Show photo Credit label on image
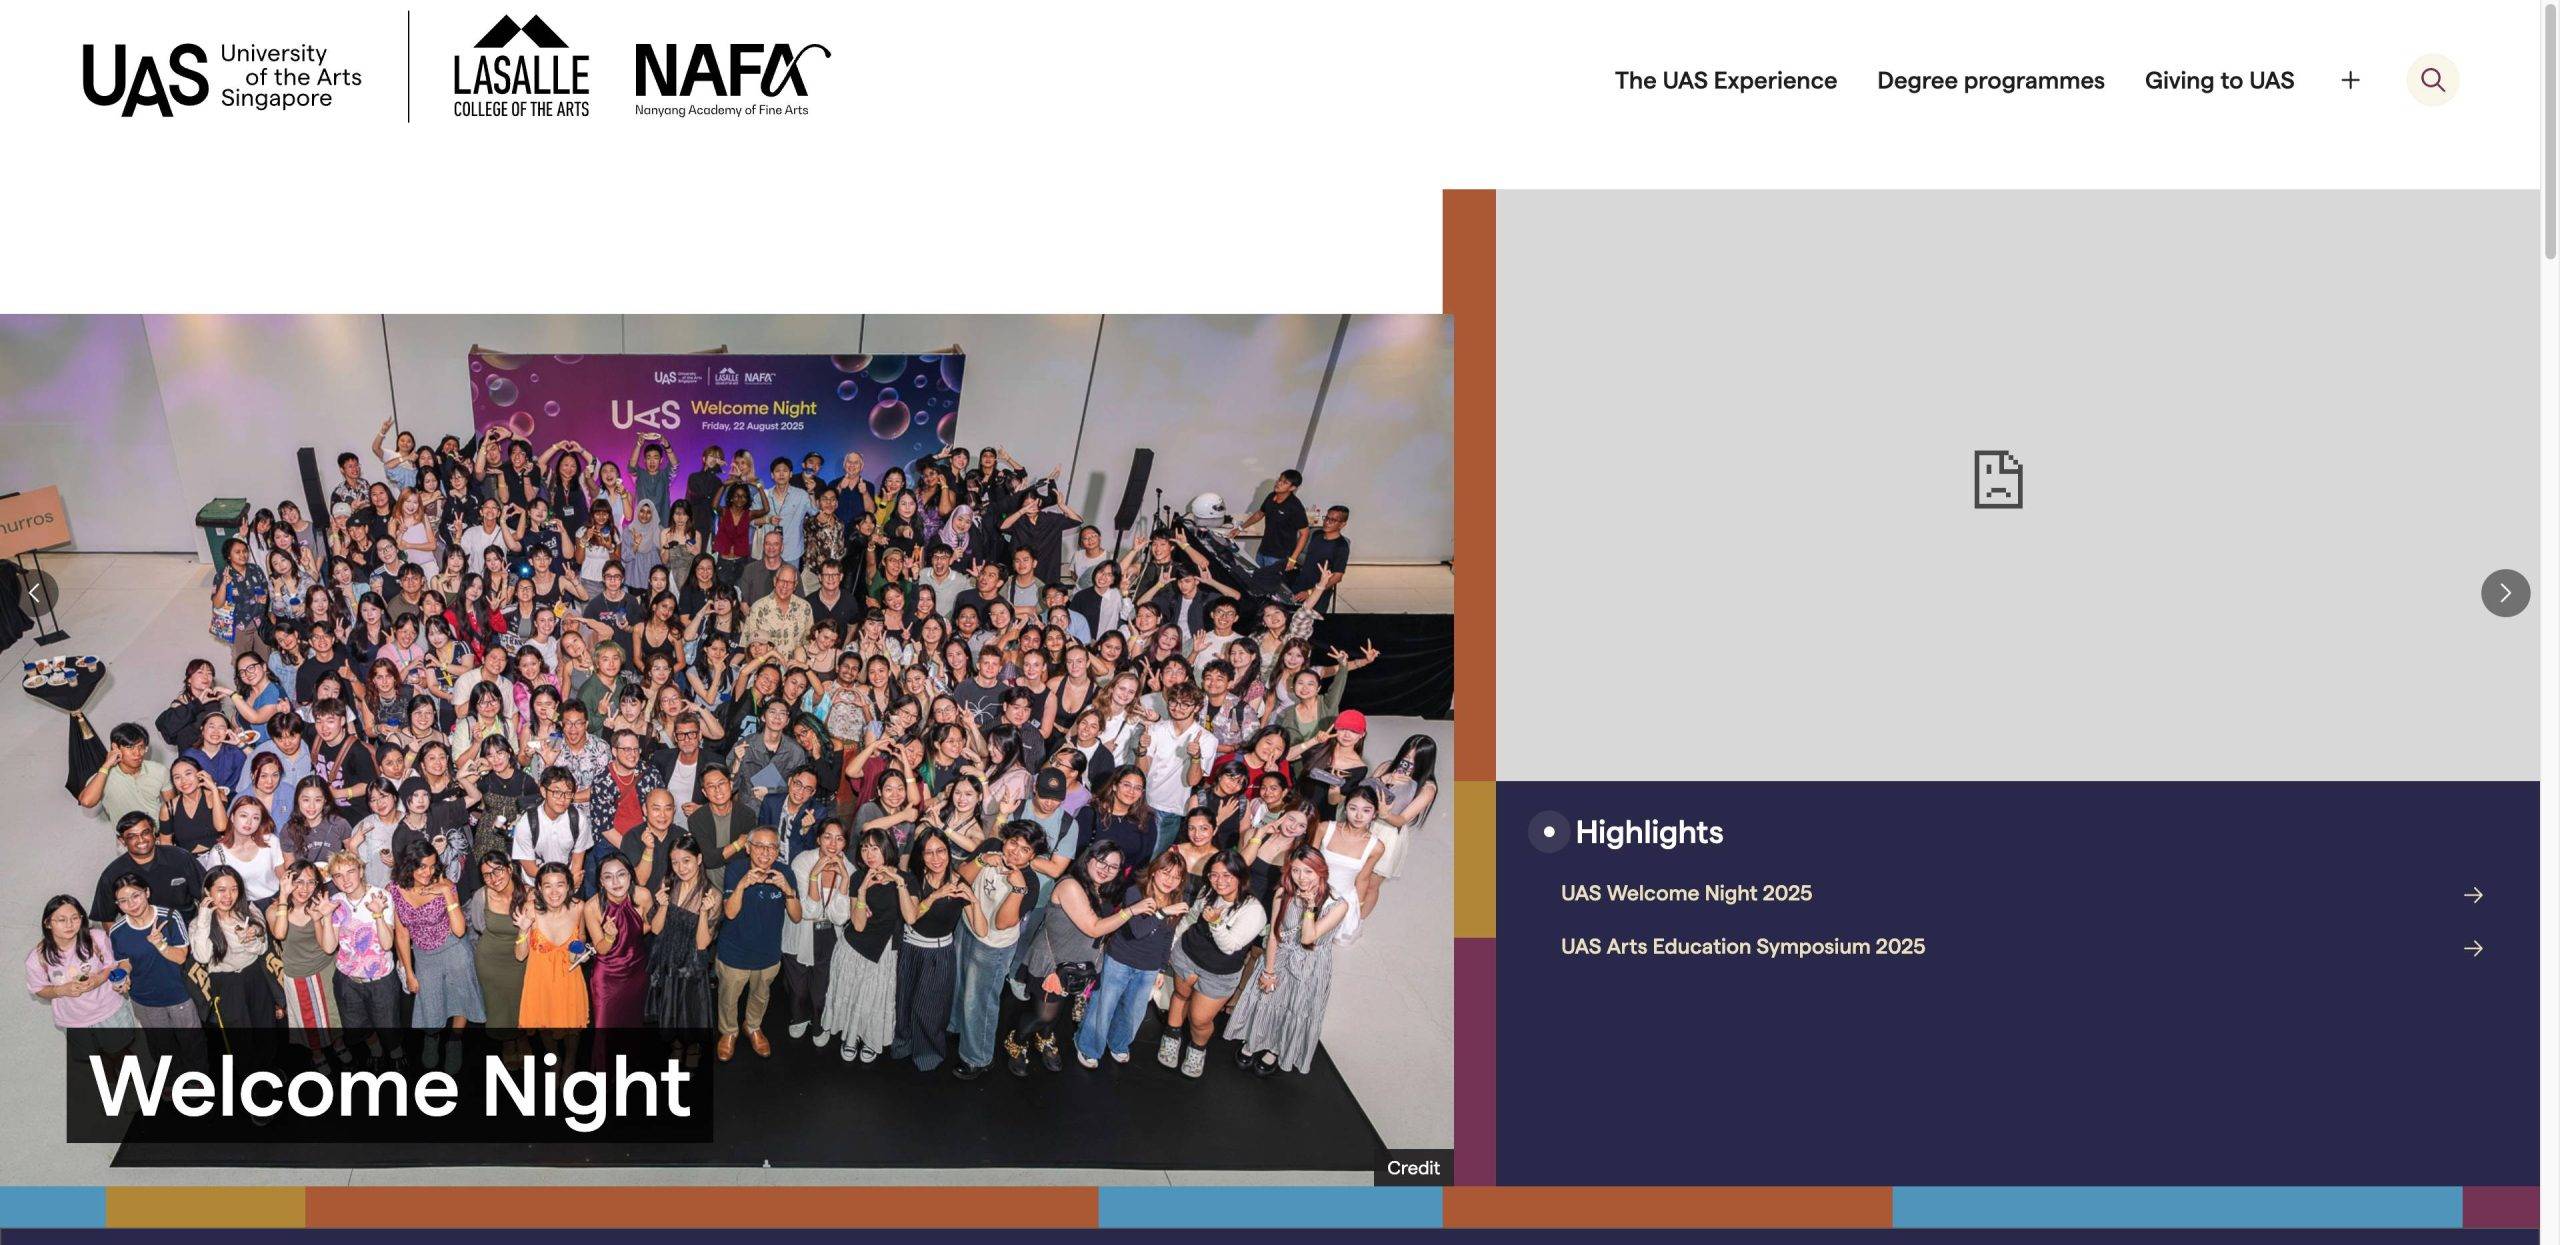Screen dimensions: 2560x1245 click(x=1412, y=1168)
